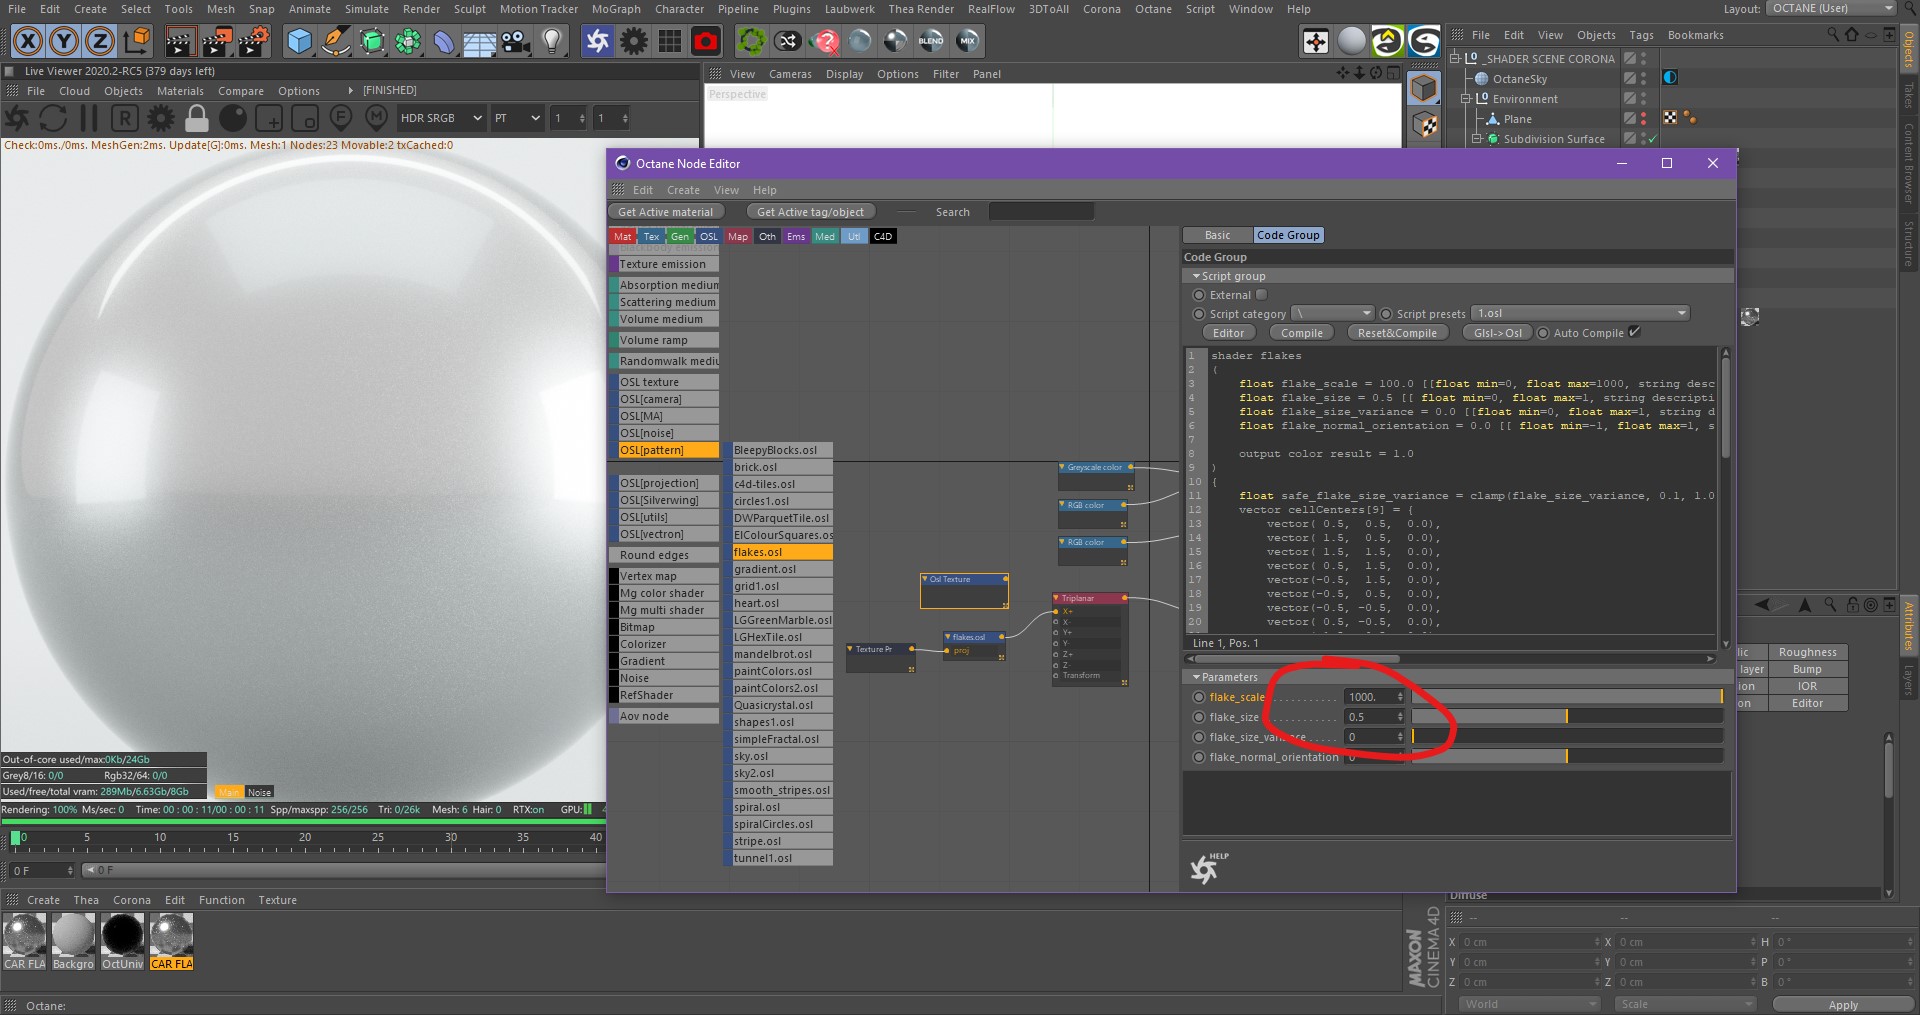Toggle the X axis lock icon
Viewport: 1920px width, 1015px height.
click(x=28, y=41)
